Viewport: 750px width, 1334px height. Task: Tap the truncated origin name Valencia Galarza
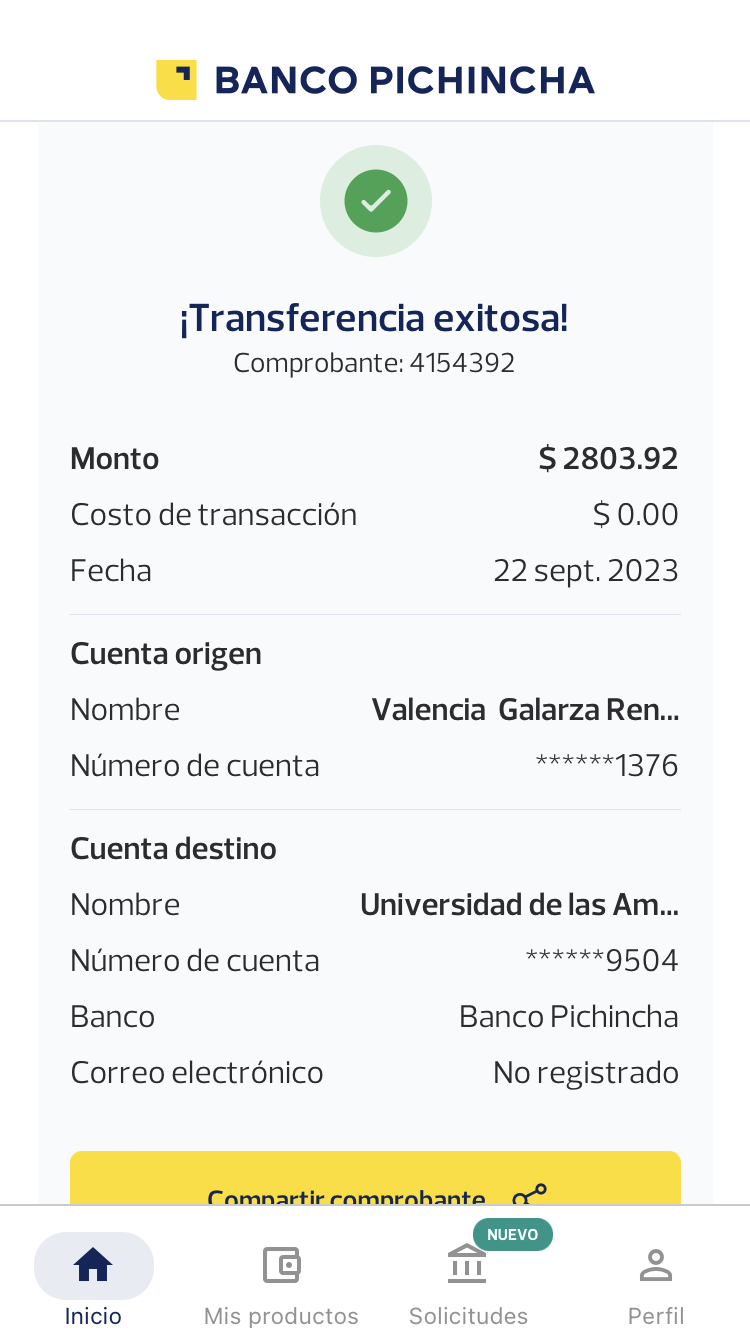pyautogui.click(x=525, y=710)
